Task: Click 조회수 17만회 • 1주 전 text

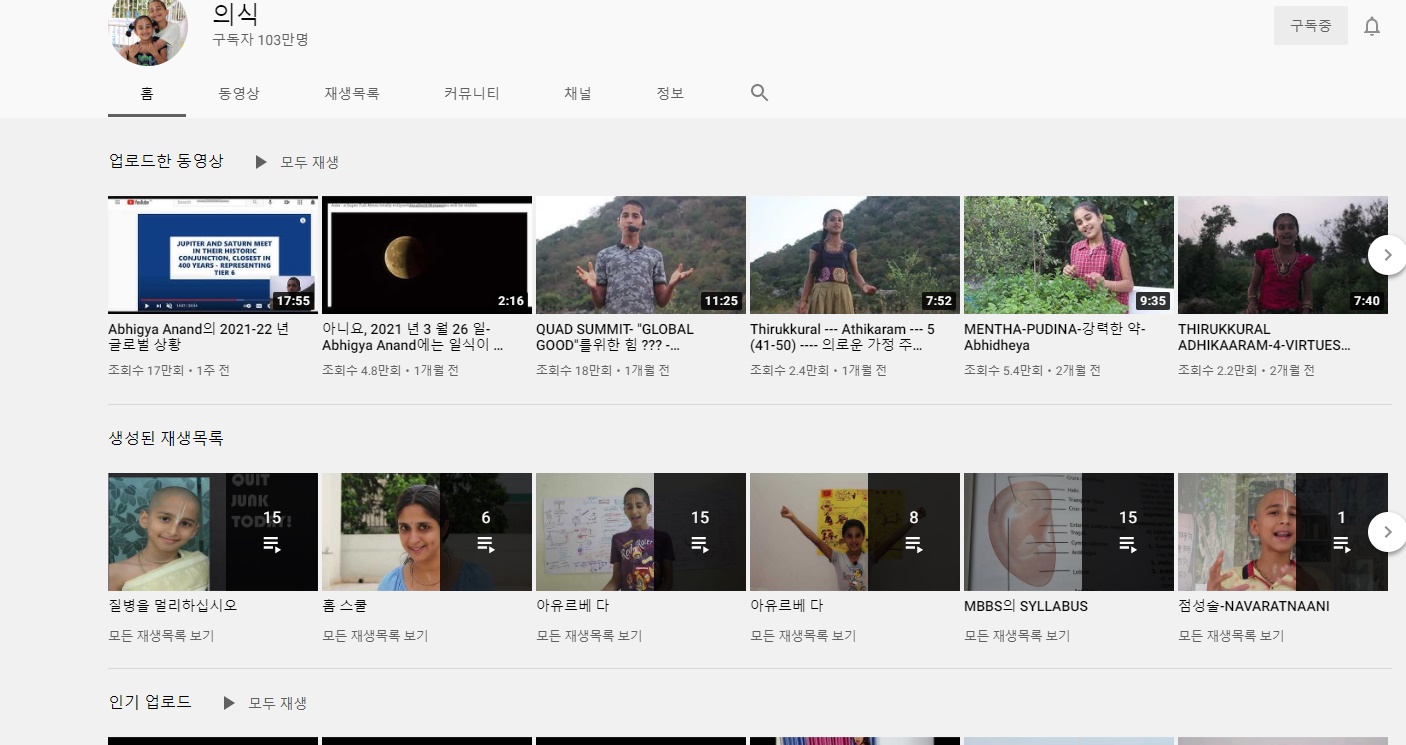Action: [x=169, y=370]
